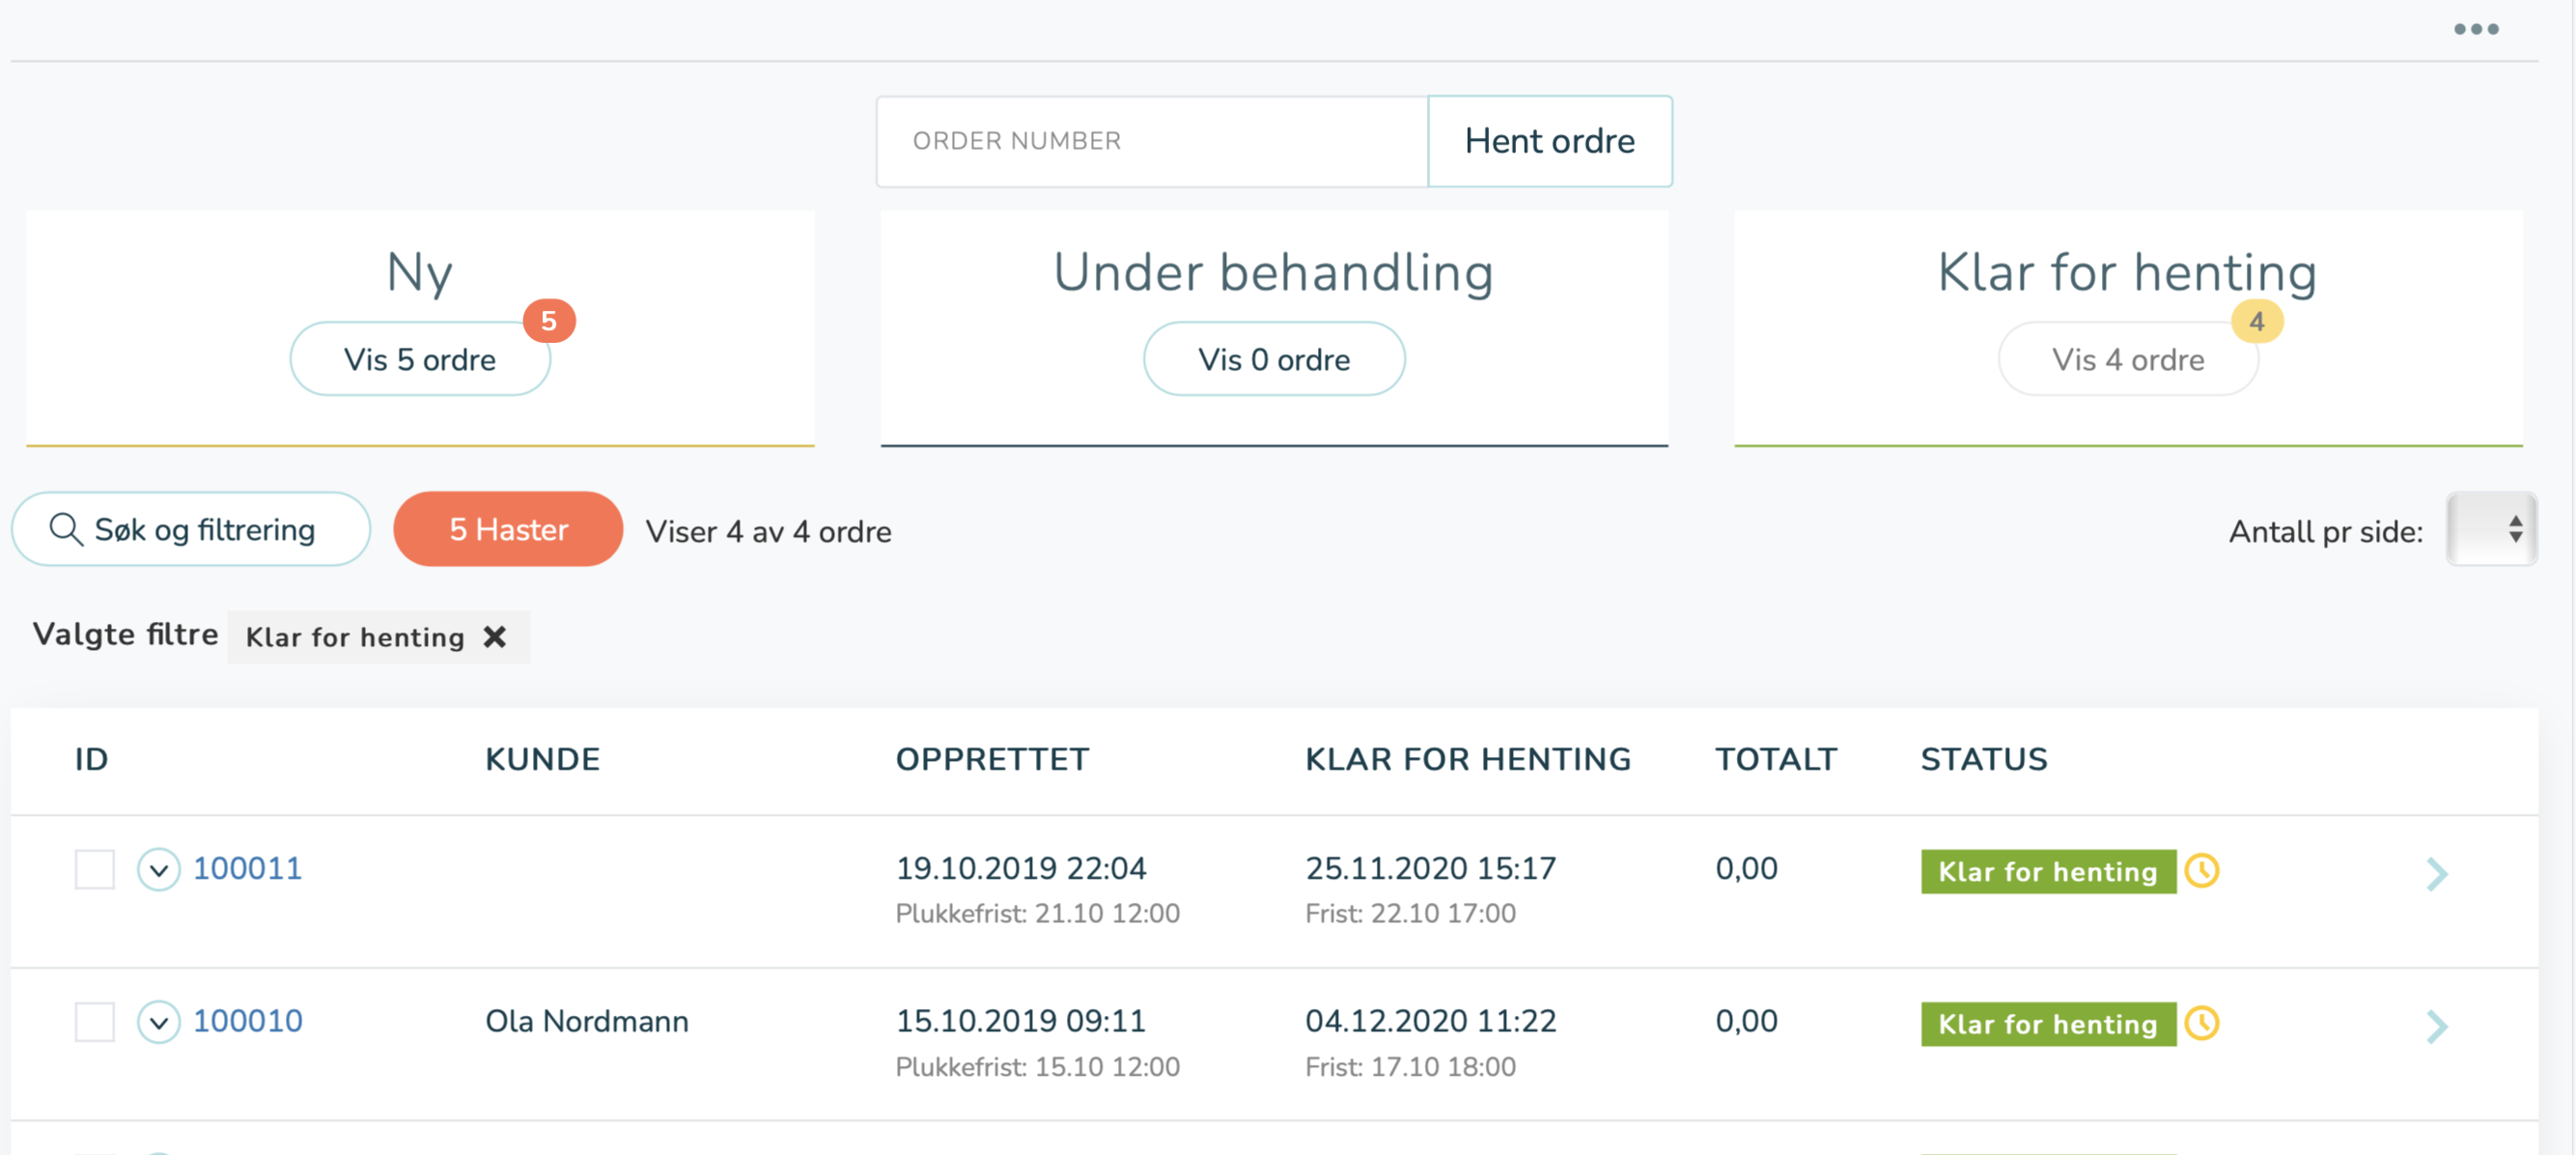Click the 5 Haster button
Screen dimensions: 2576x1155
(508, 529)
